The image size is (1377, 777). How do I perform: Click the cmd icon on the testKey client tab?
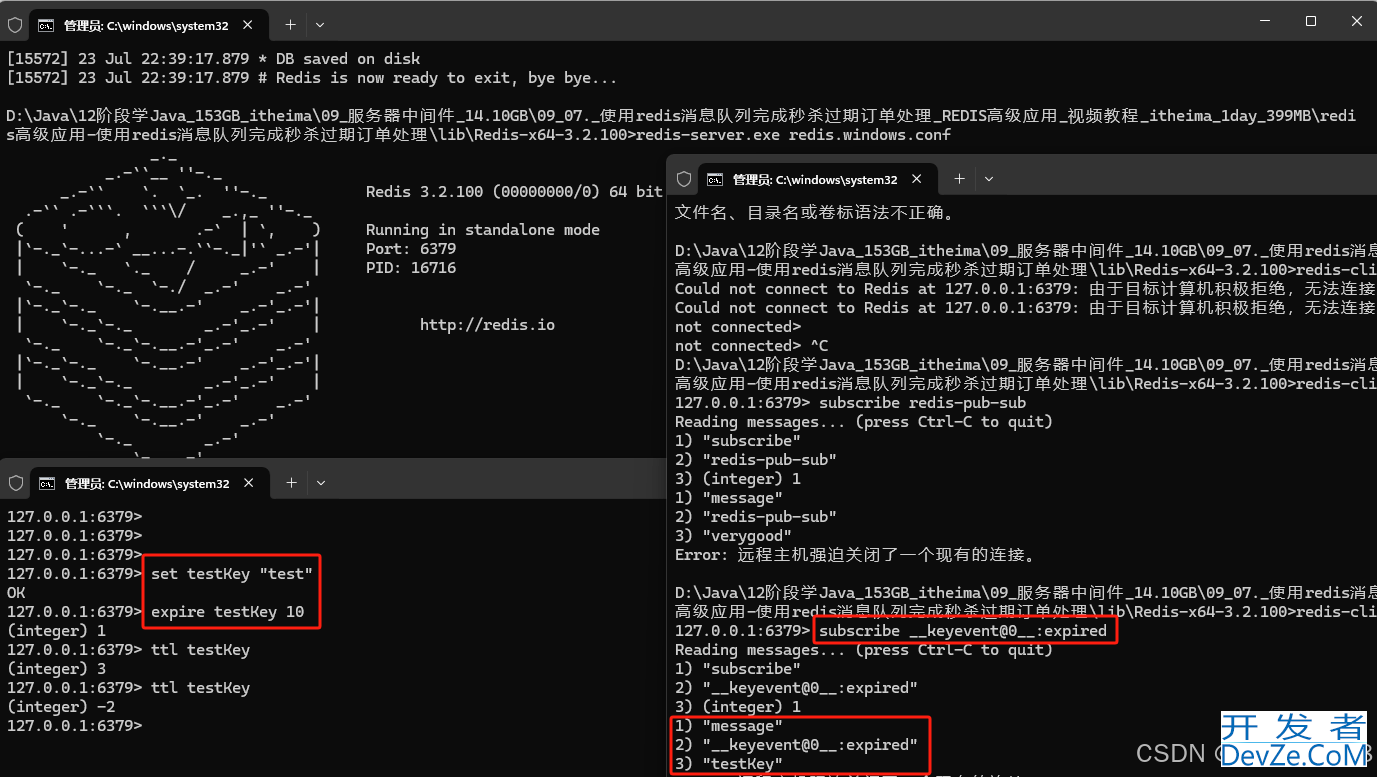click(46, 483)
